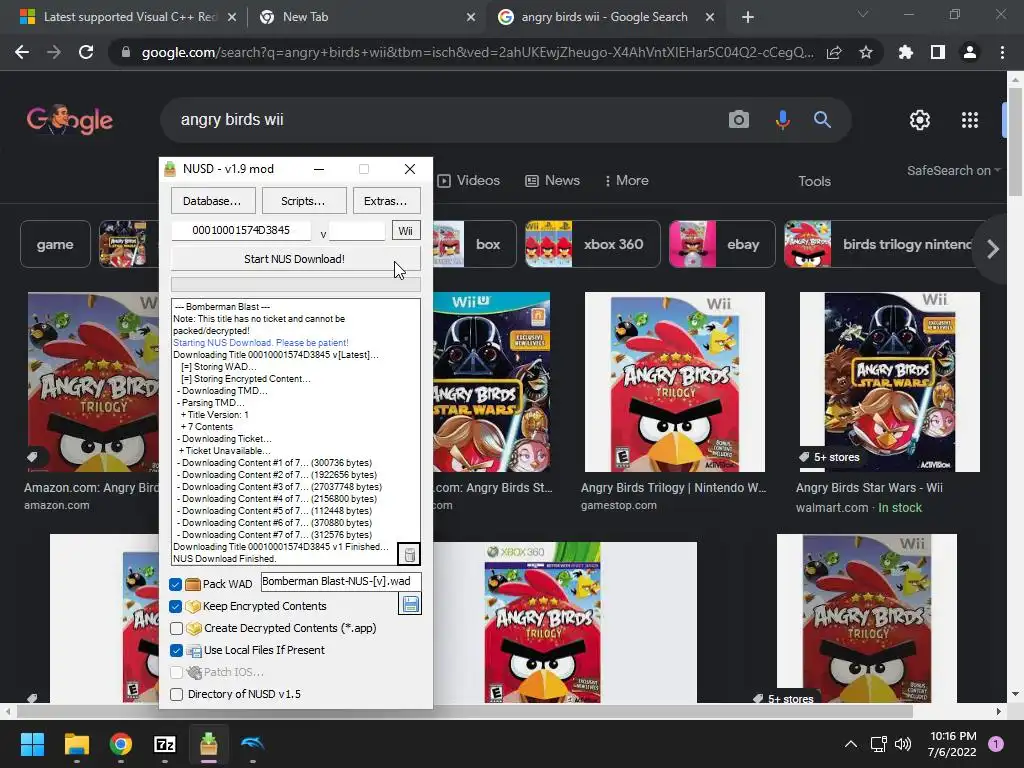This screenshot has width=1024, height=768.
Task: Go back in Chrome
Action: click(22, 52)
